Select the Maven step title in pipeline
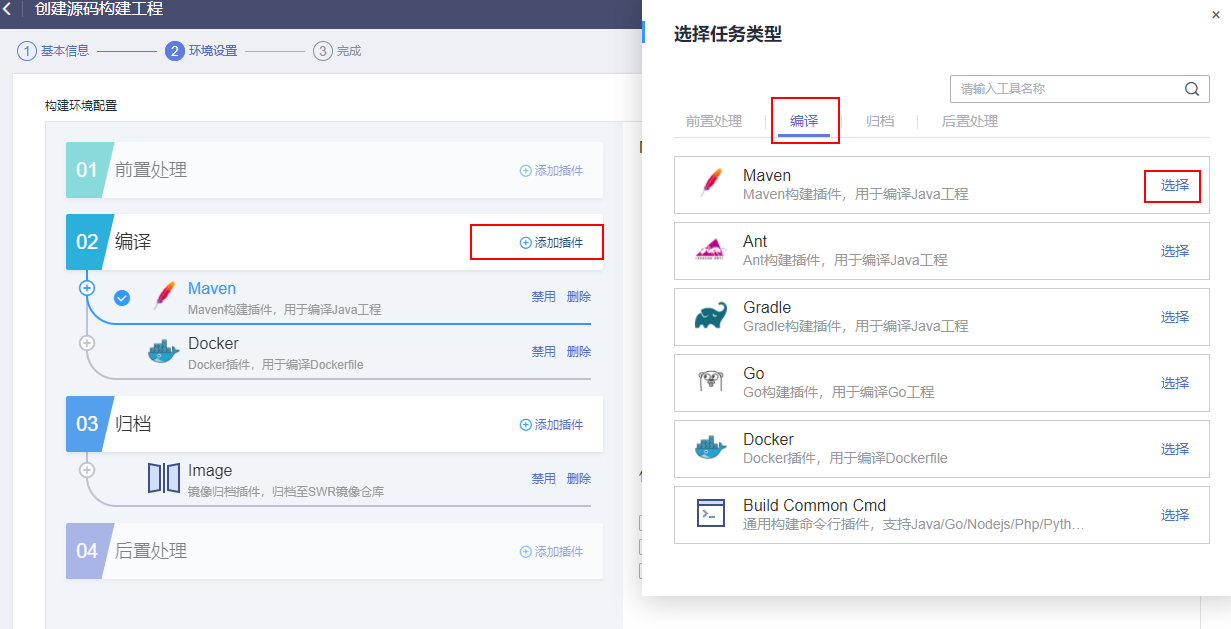The height and width of the screenshot is (629, 1231). point(212,289)
